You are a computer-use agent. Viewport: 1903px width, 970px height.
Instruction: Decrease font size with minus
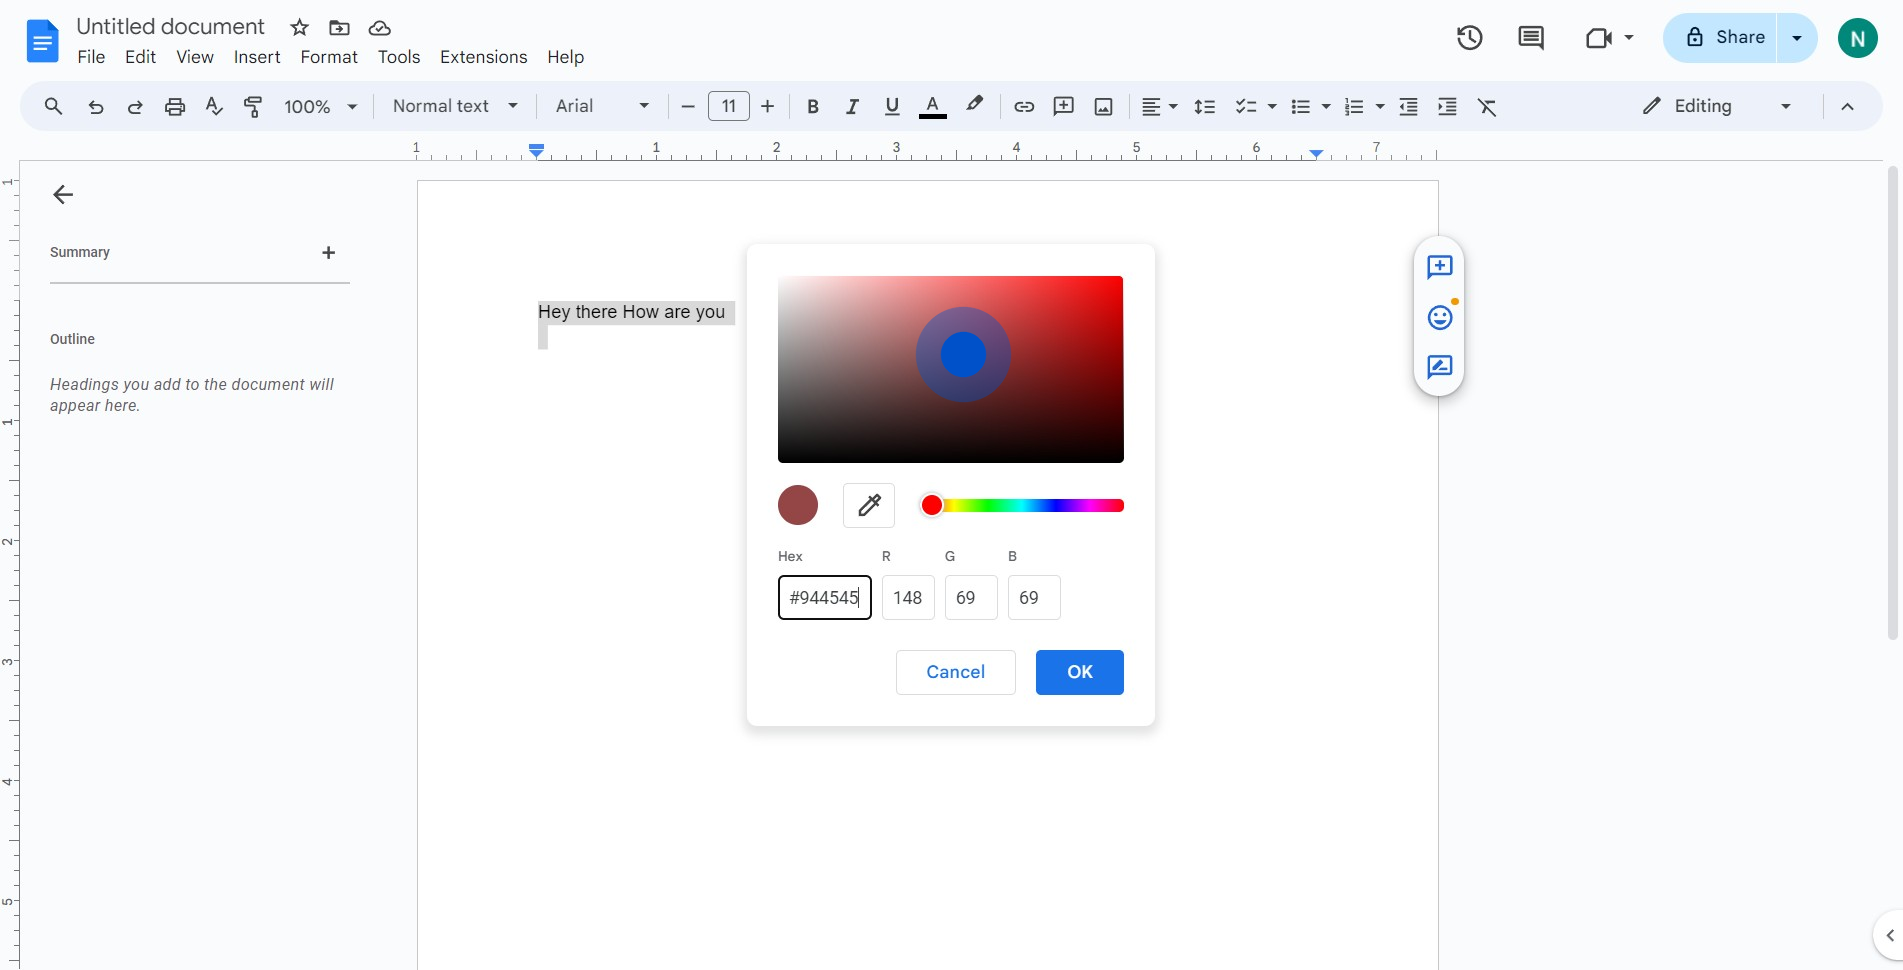pos(687,106)
